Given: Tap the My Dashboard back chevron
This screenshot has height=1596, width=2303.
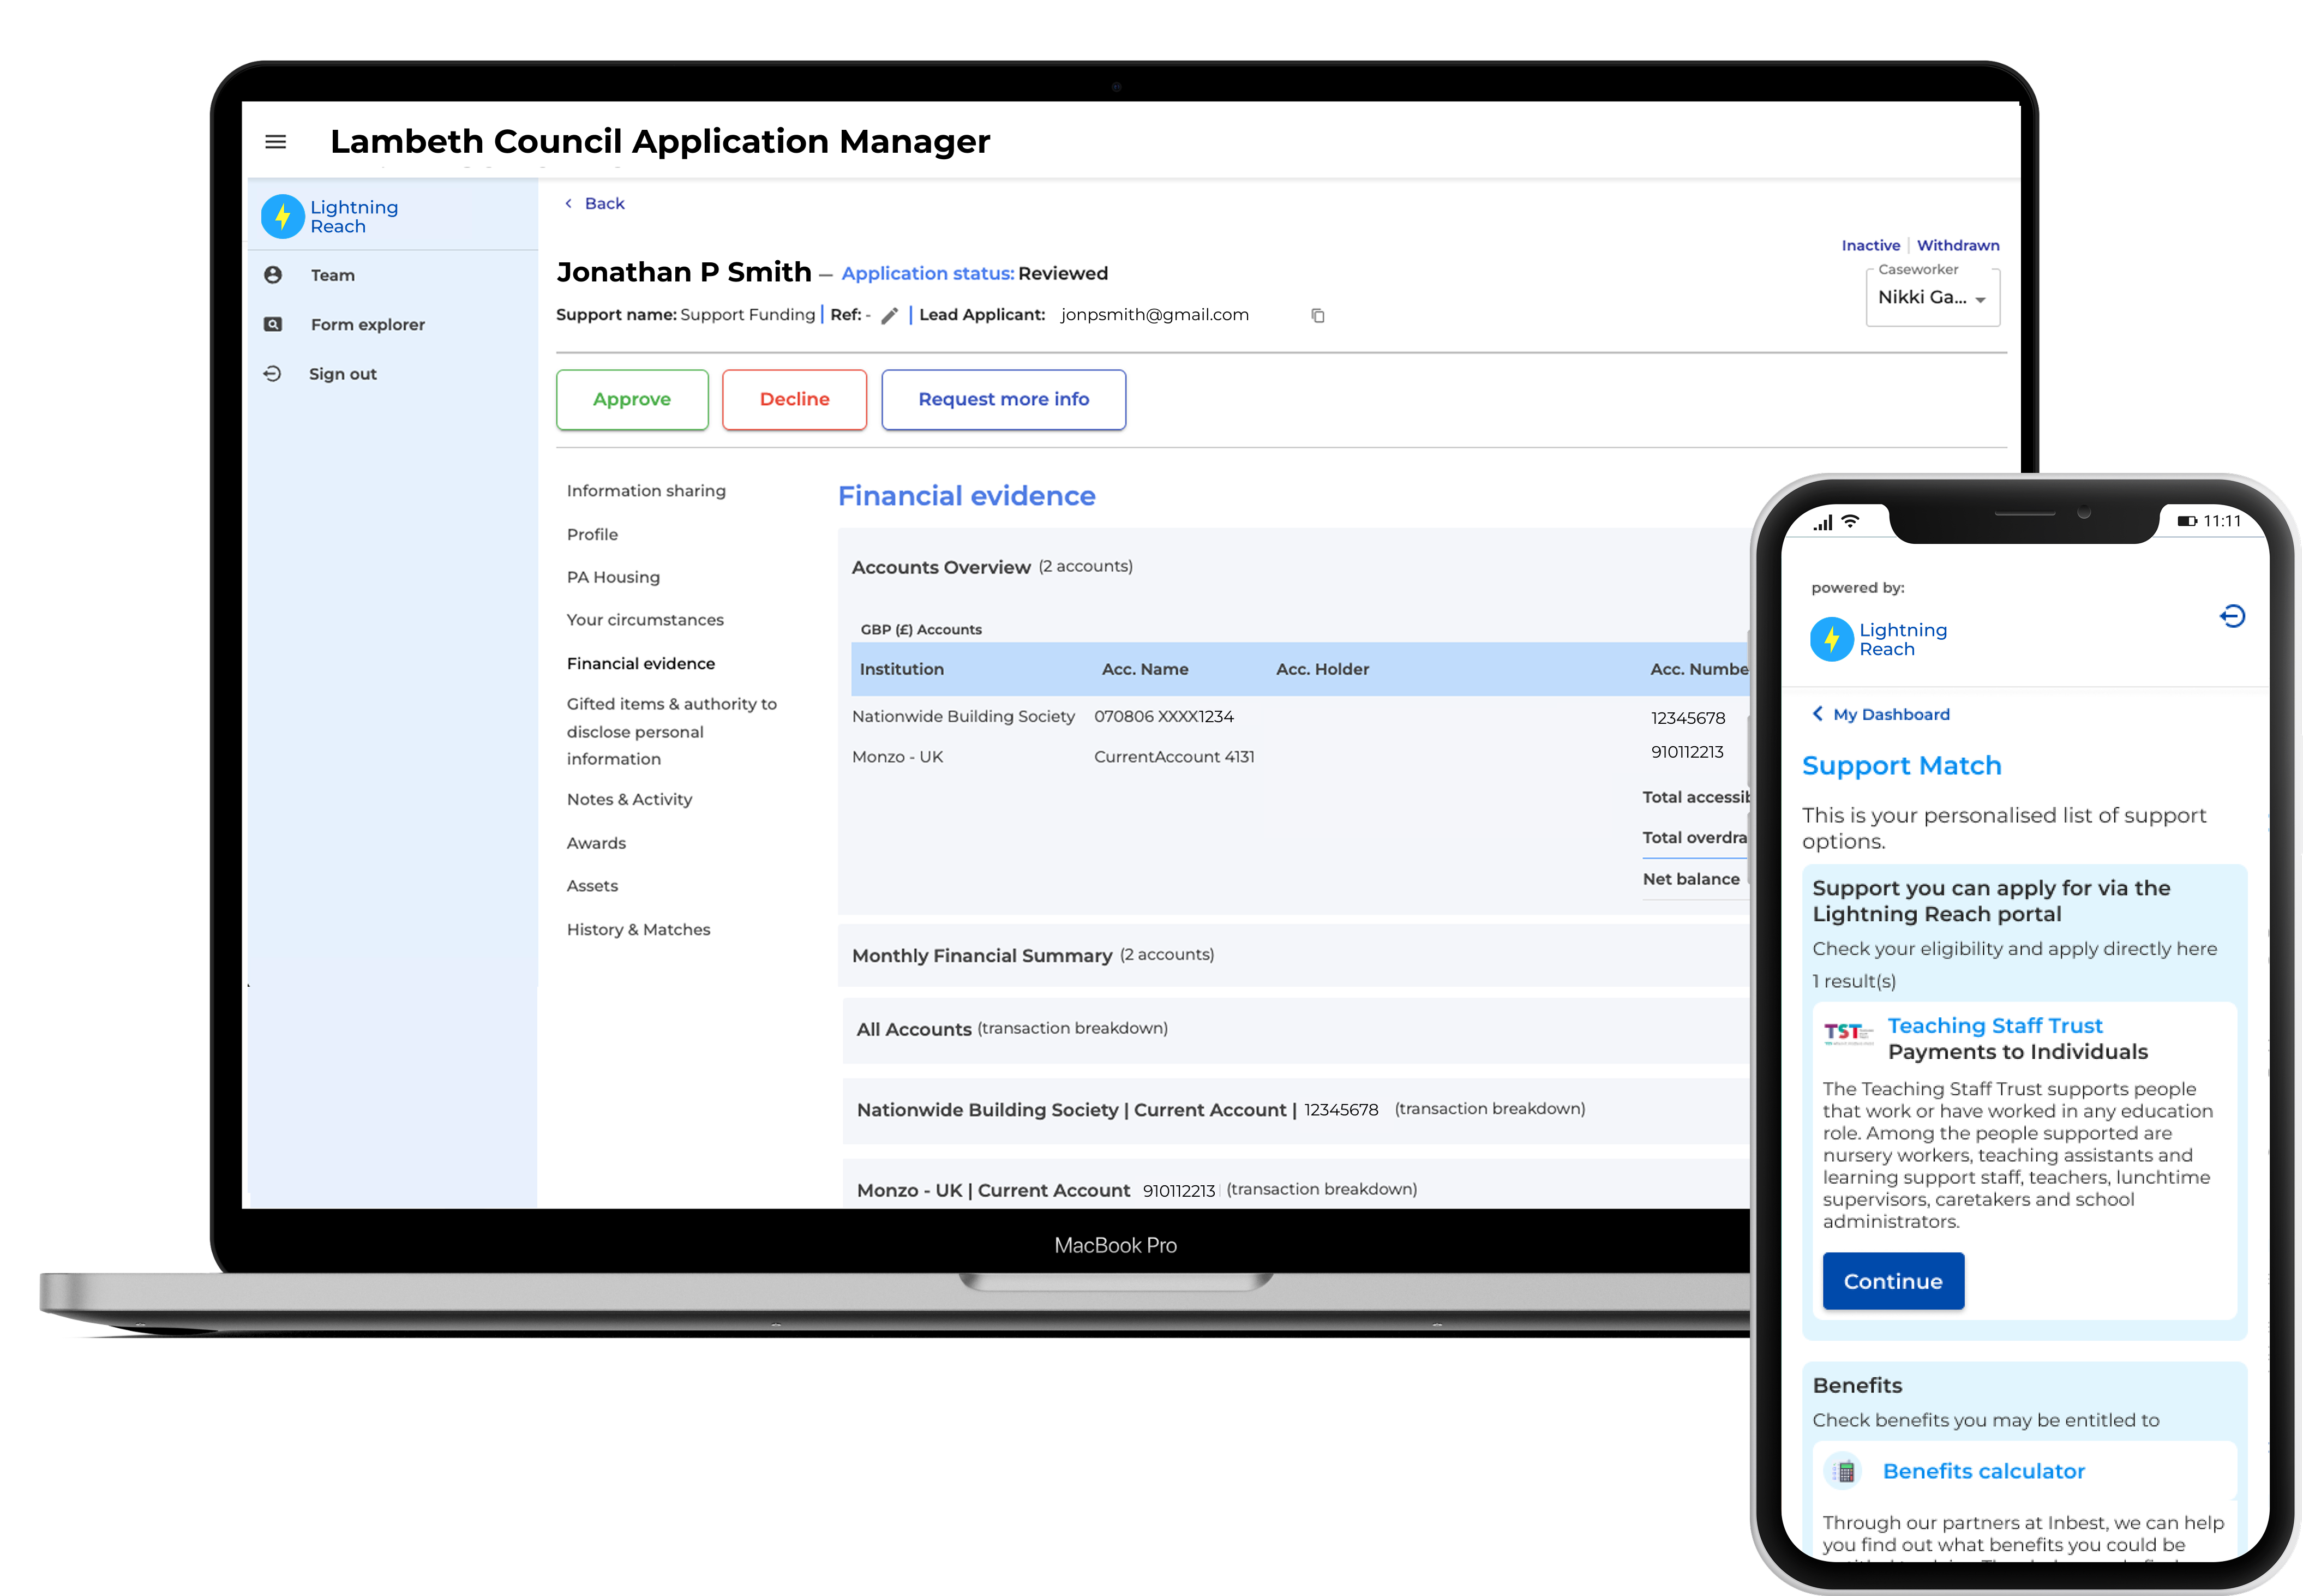Looking at the screenshot, I should [1818, 714].
